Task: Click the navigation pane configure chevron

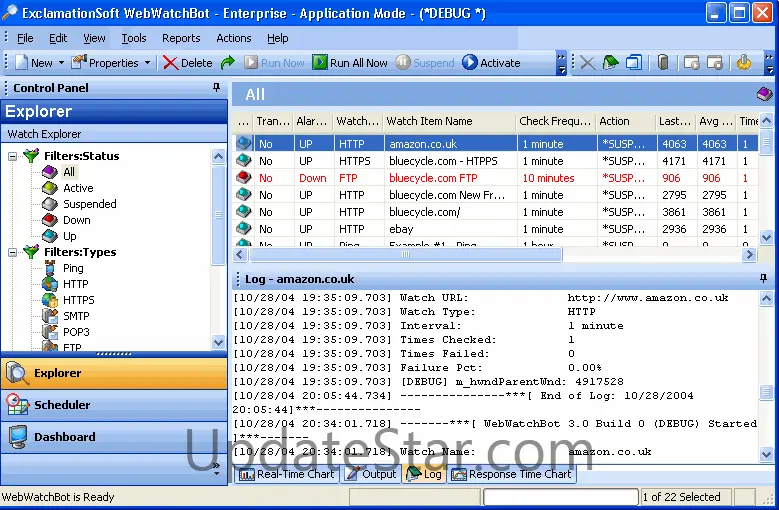Action: coord(216,469)
